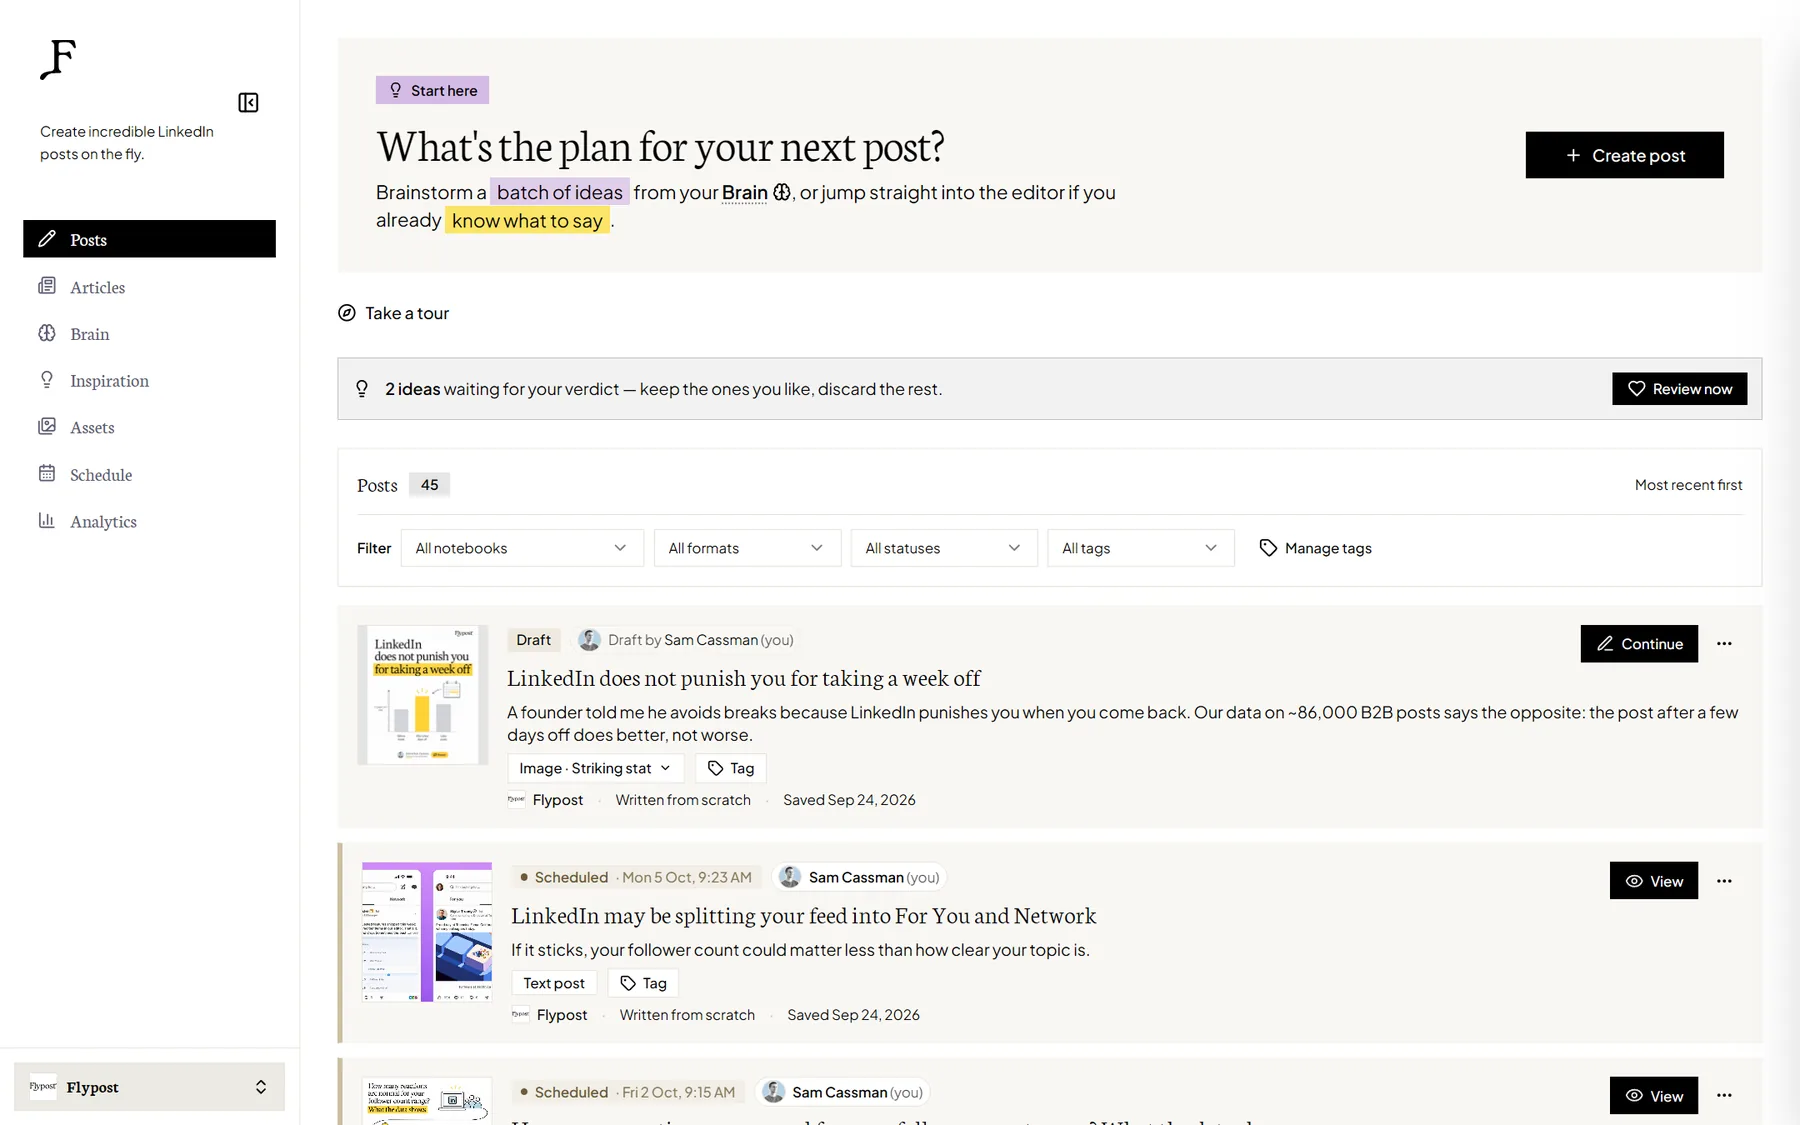The width and height of the screenshot is (1800, 1125).
Task: Go to Articles in the sidebar
Action: click(149, 287)
